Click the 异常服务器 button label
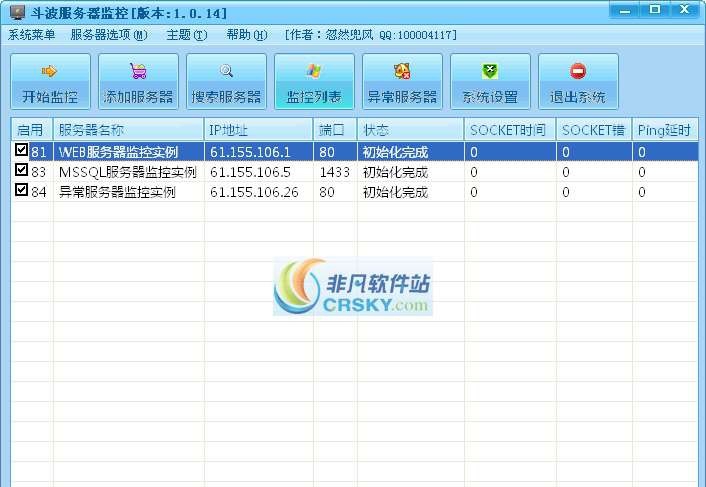This screenshot has width=706, height=487. point(402,97)
